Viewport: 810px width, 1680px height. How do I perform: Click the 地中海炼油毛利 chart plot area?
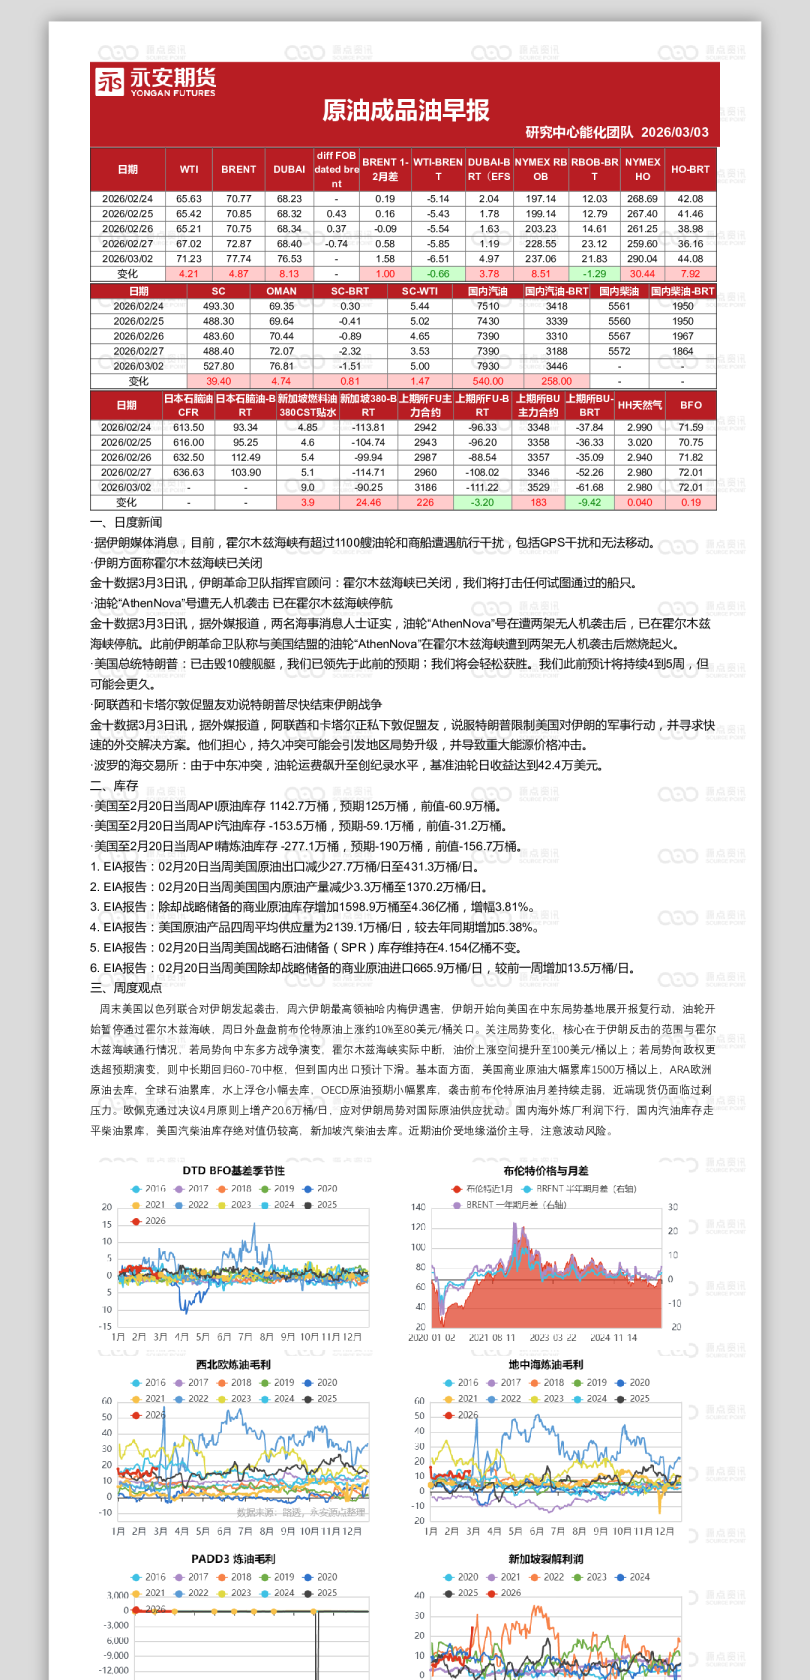pyautogui.click(x=555, y=1460)
